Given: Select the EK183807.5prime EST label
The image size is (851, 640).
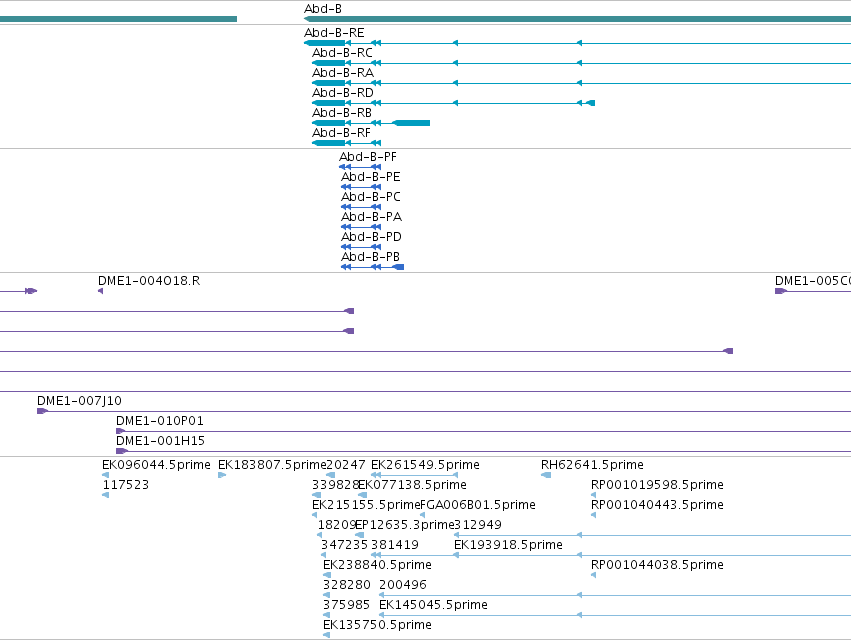Looking at the screenshot, I should click(272, 465).
